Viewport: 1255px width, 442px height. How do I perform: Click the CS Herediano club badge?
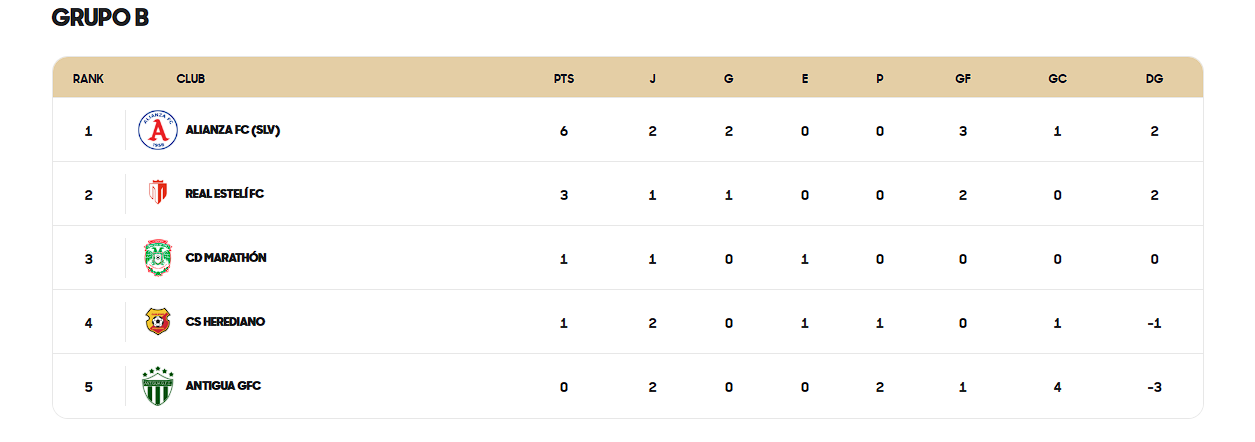tap(158, 322)
